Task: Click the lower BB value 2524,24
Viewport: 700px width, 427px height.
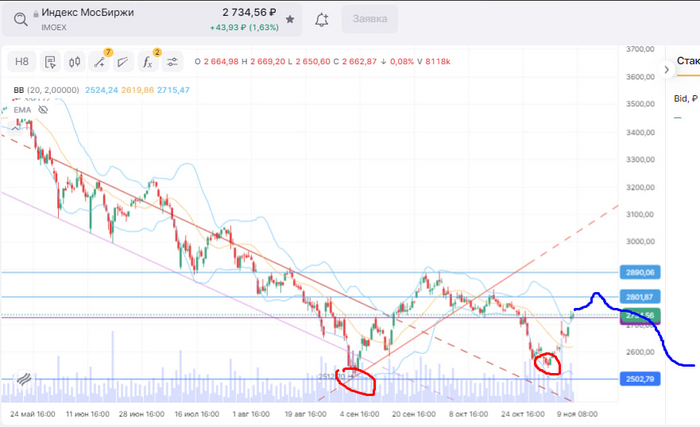Action: (x=101, y=90)
